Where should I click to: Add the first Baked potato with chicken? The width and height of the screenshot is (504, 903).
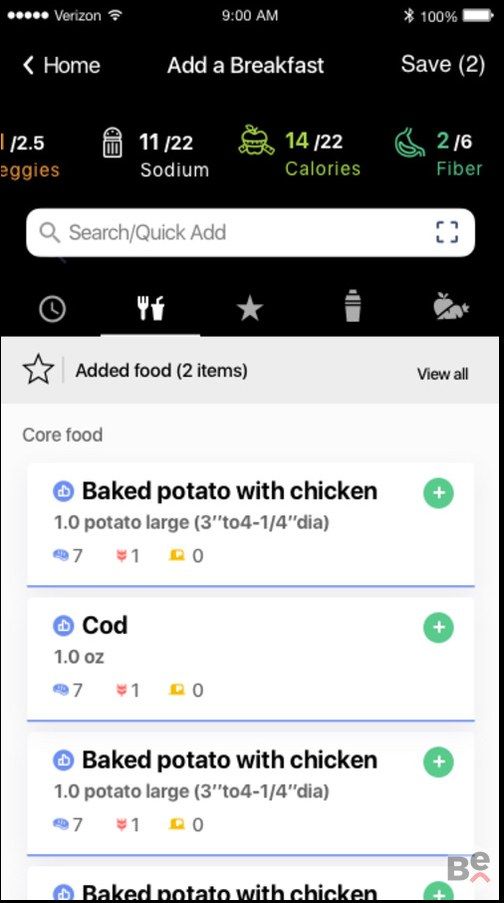click(x=439, y=493)
